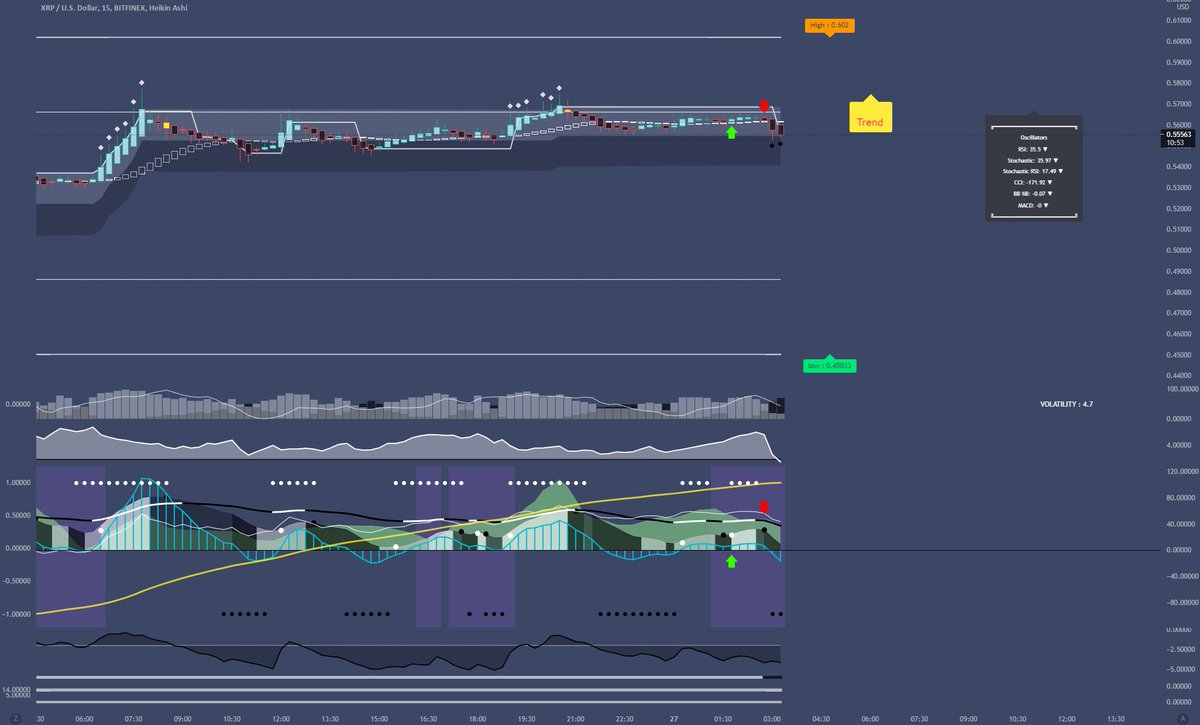Viewport: 1200px width, 725px height.
Task: Select the green buy arrow below the candles
Action: (731, 133)
